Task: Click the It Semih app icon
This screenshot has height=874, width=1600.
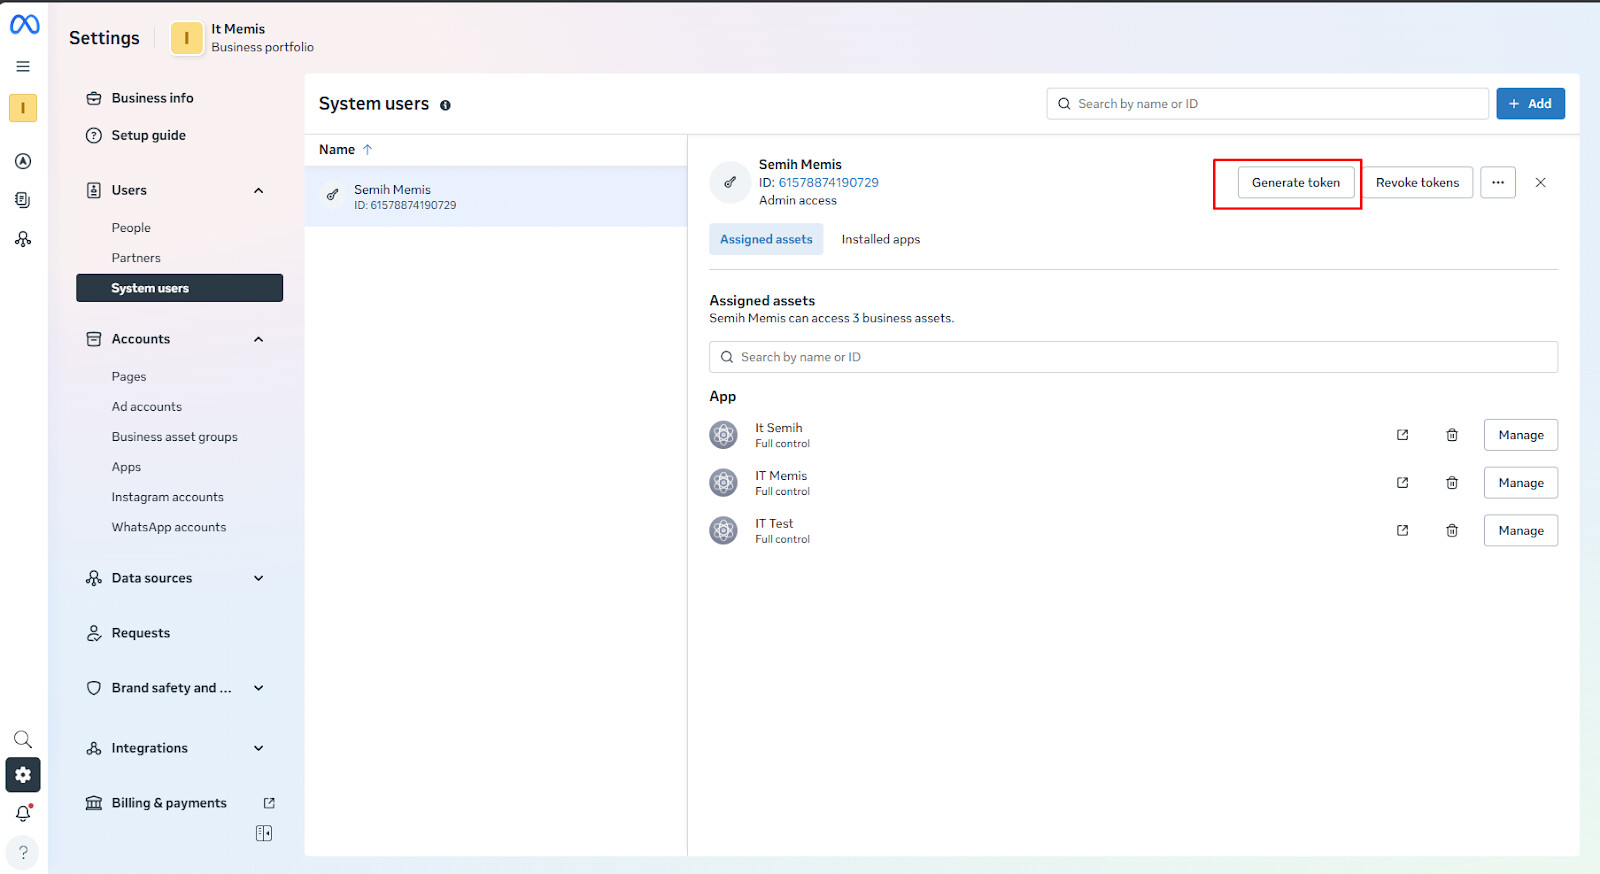Action: pyautogui.click(x=724, y=435)
